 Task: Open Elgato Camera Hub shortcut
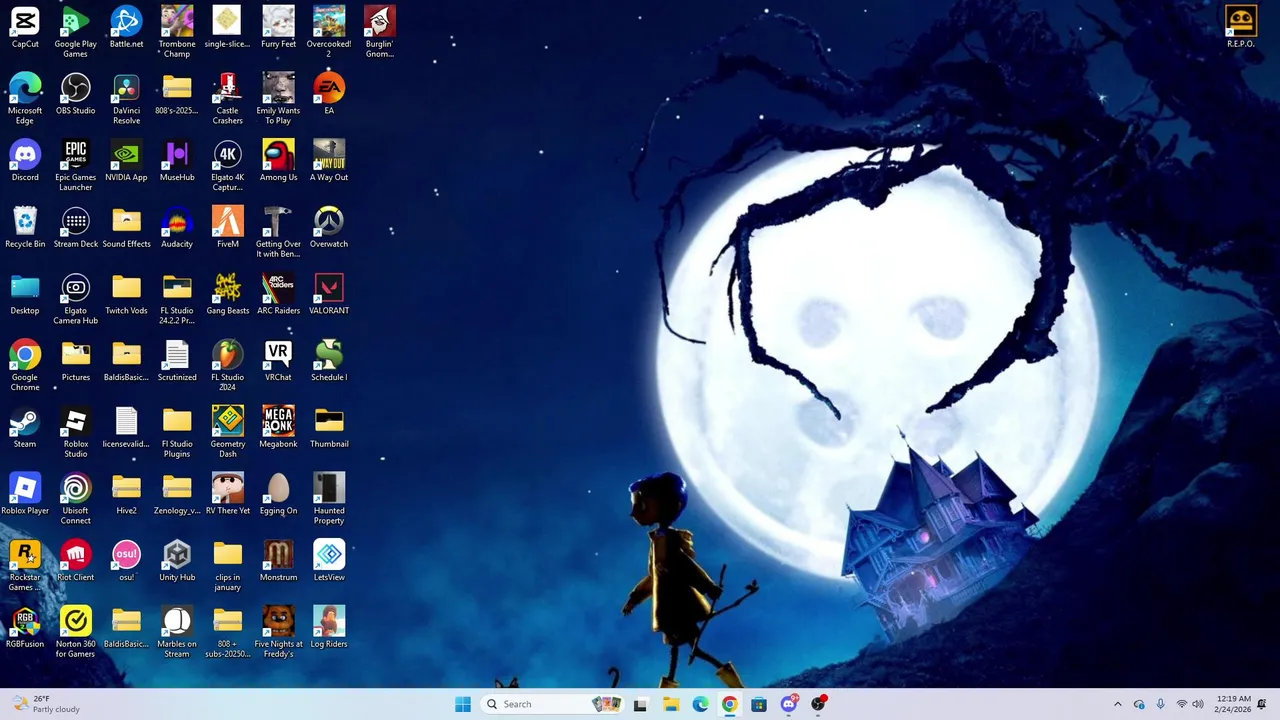(x=75, y=299)
